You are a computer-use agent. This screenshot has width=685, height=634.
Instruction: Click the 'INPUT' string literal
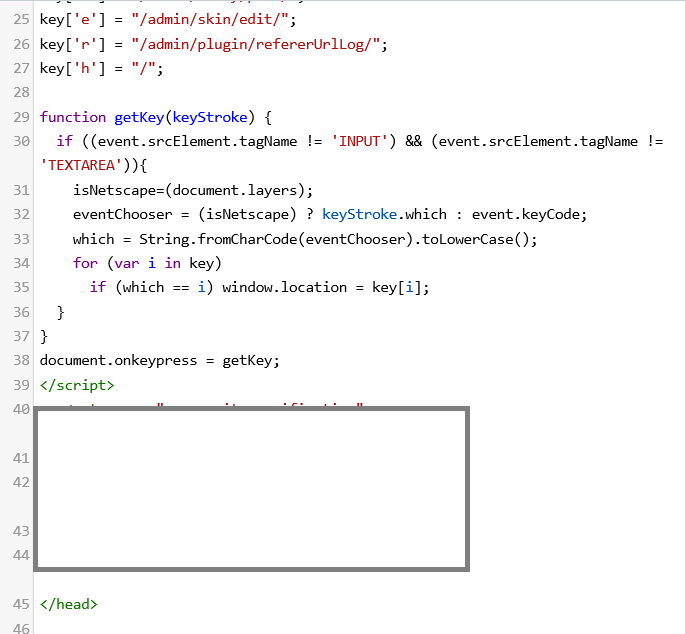pos(359,142)
